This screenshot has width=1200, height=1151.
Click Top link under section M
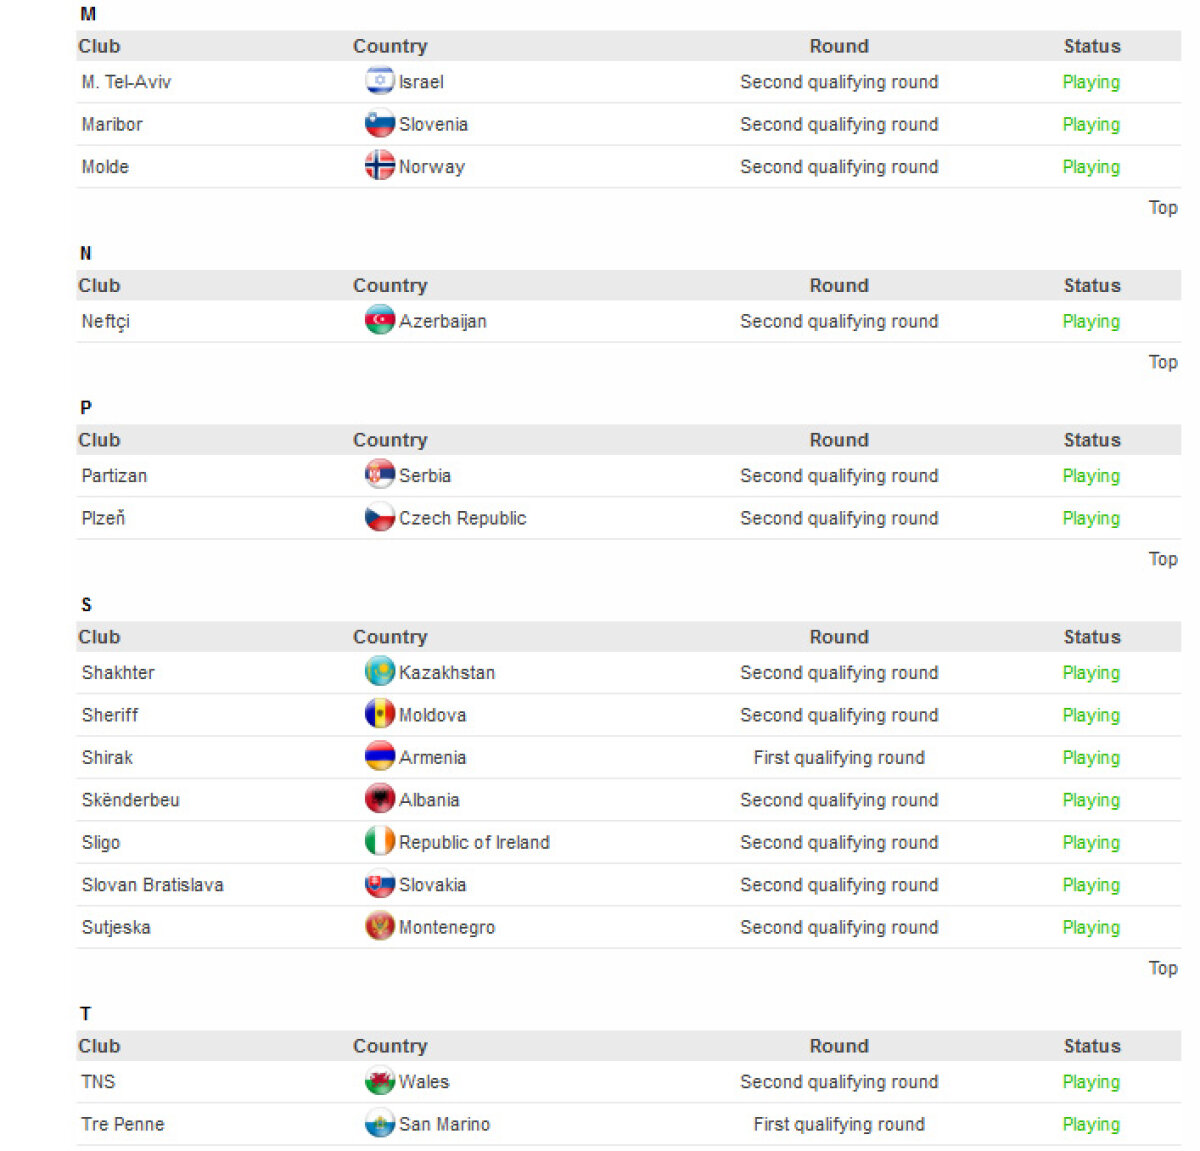[1162, 208]
